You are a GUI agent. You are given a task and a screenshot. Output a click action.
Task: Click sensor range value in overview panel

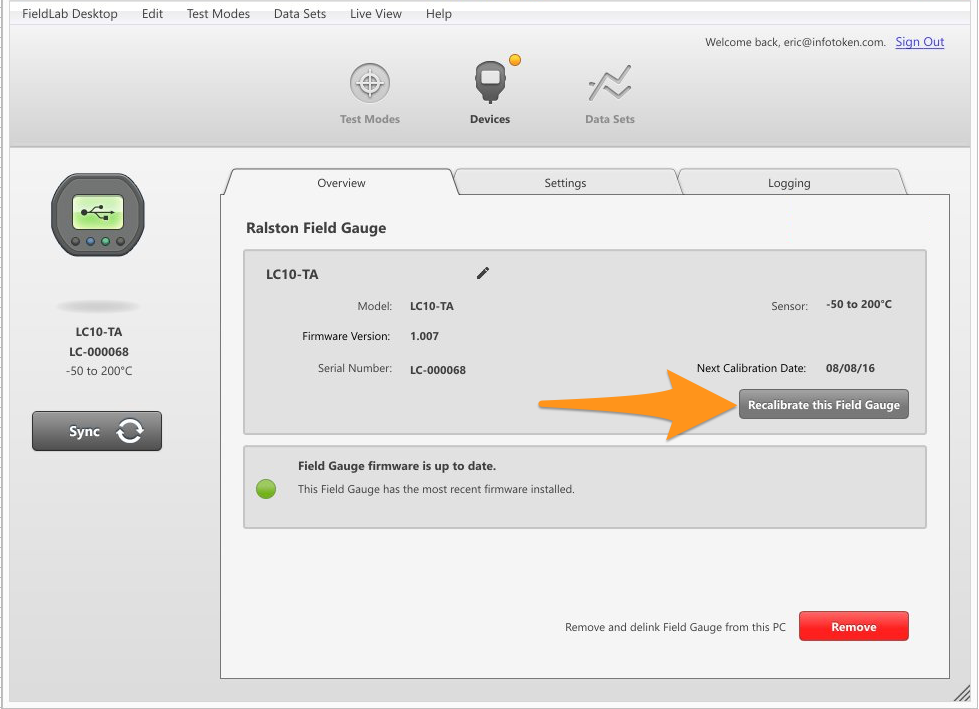coord(859,304)
